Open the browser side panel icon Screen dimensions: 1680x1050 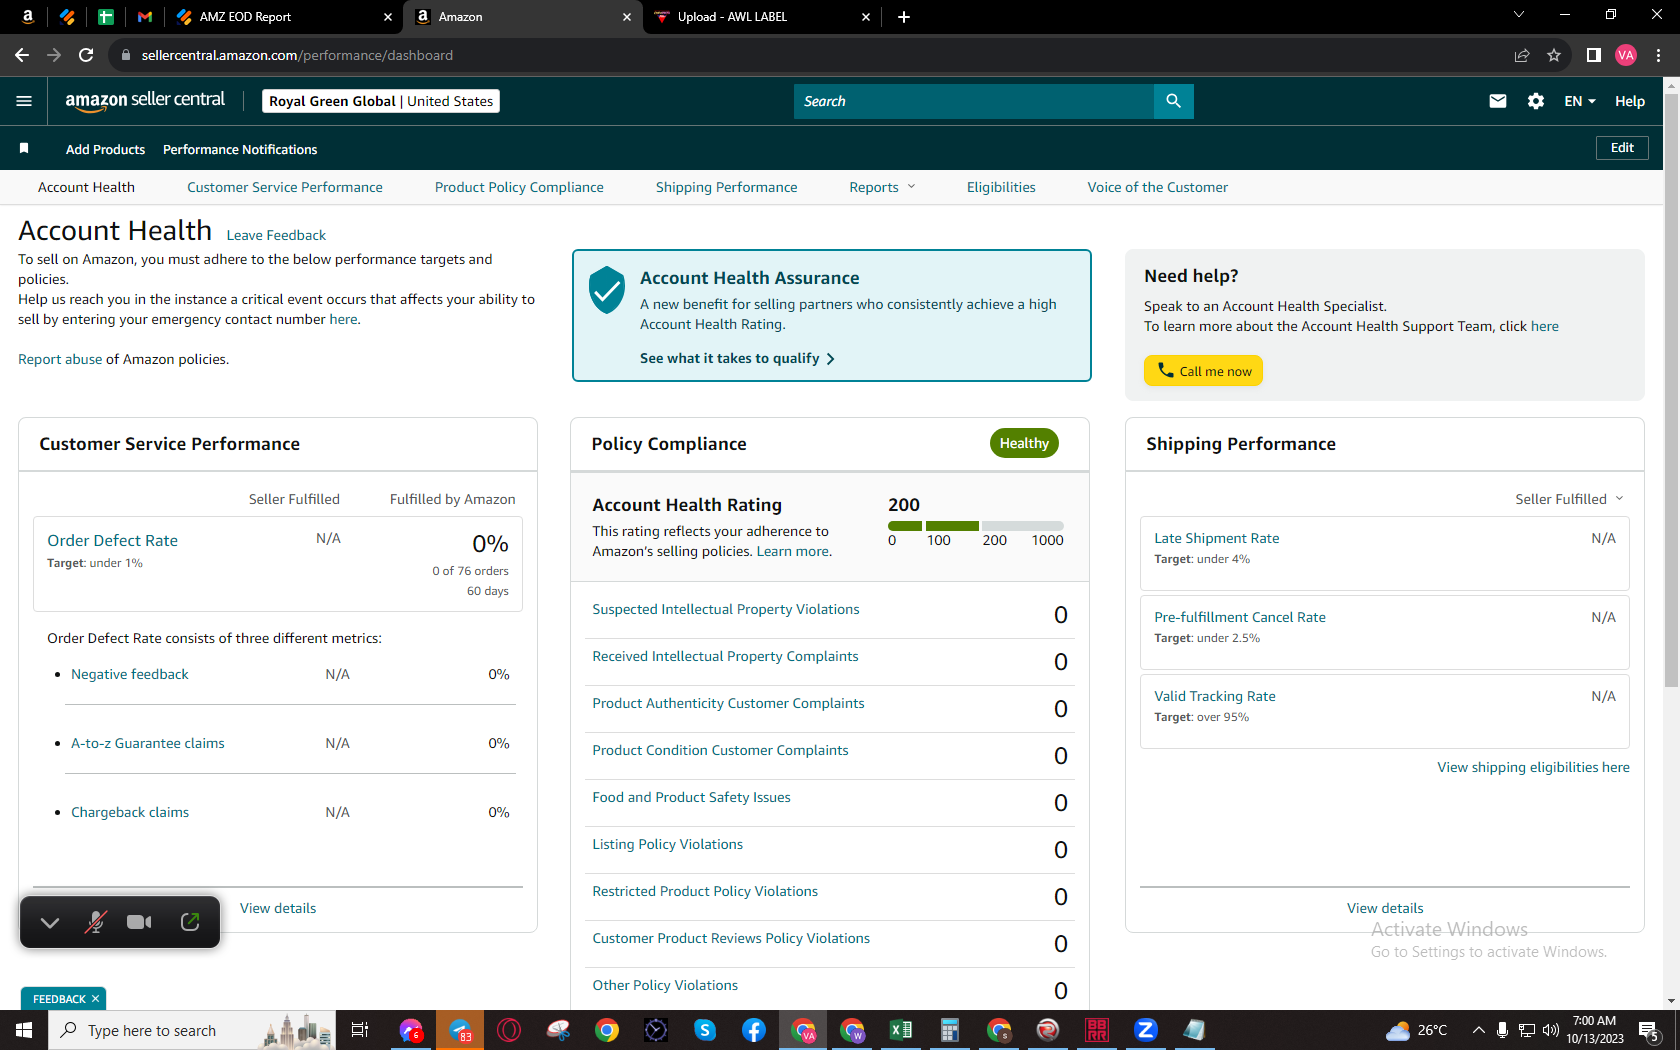(1594, 55)
